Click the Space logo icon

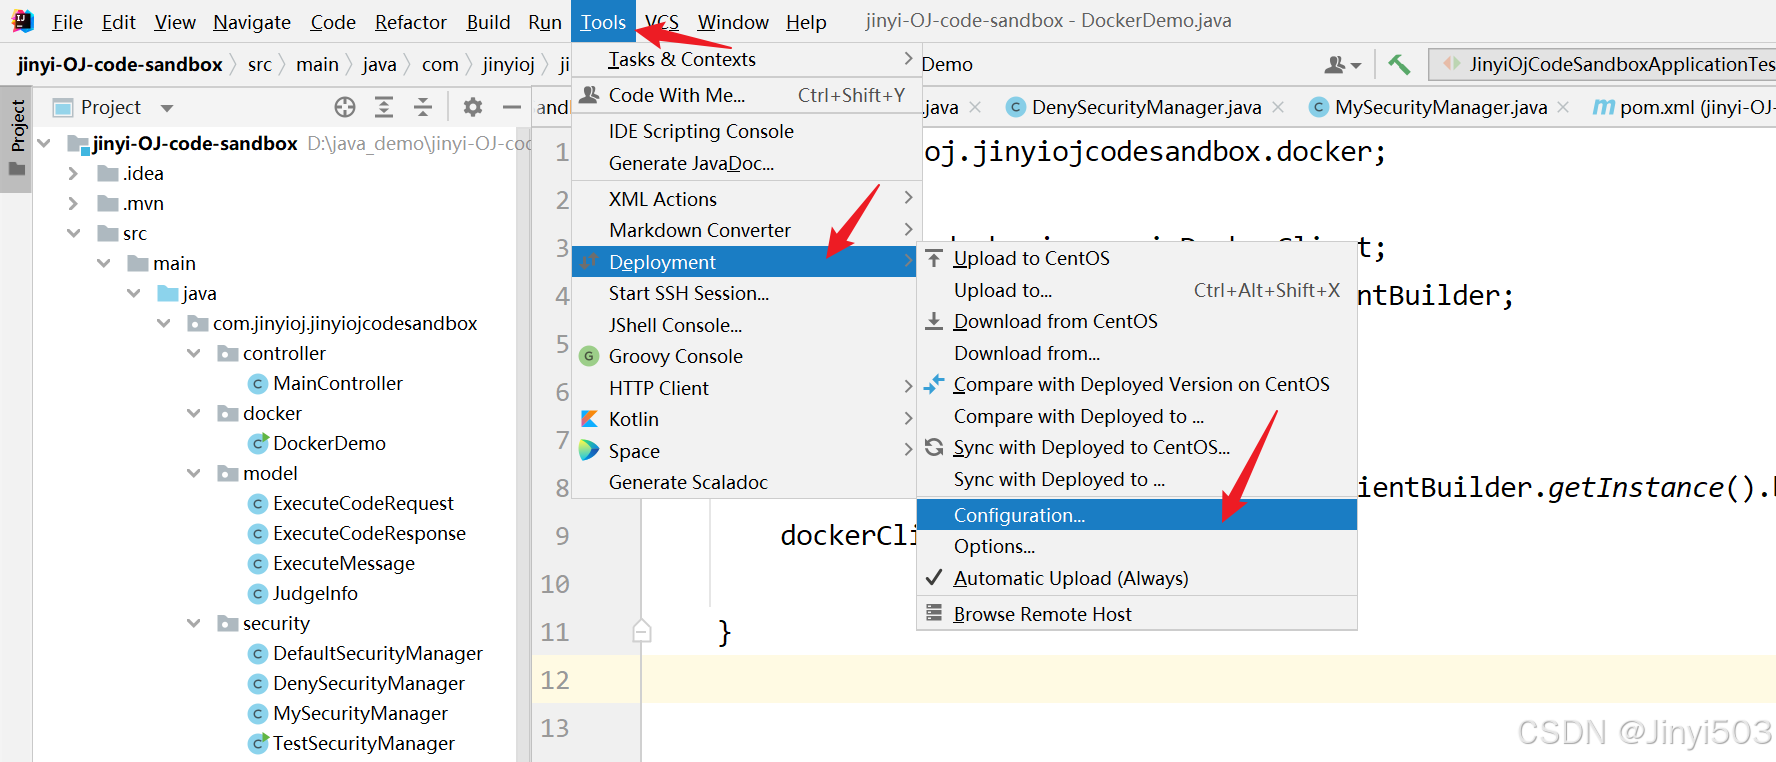pos(589,450)
